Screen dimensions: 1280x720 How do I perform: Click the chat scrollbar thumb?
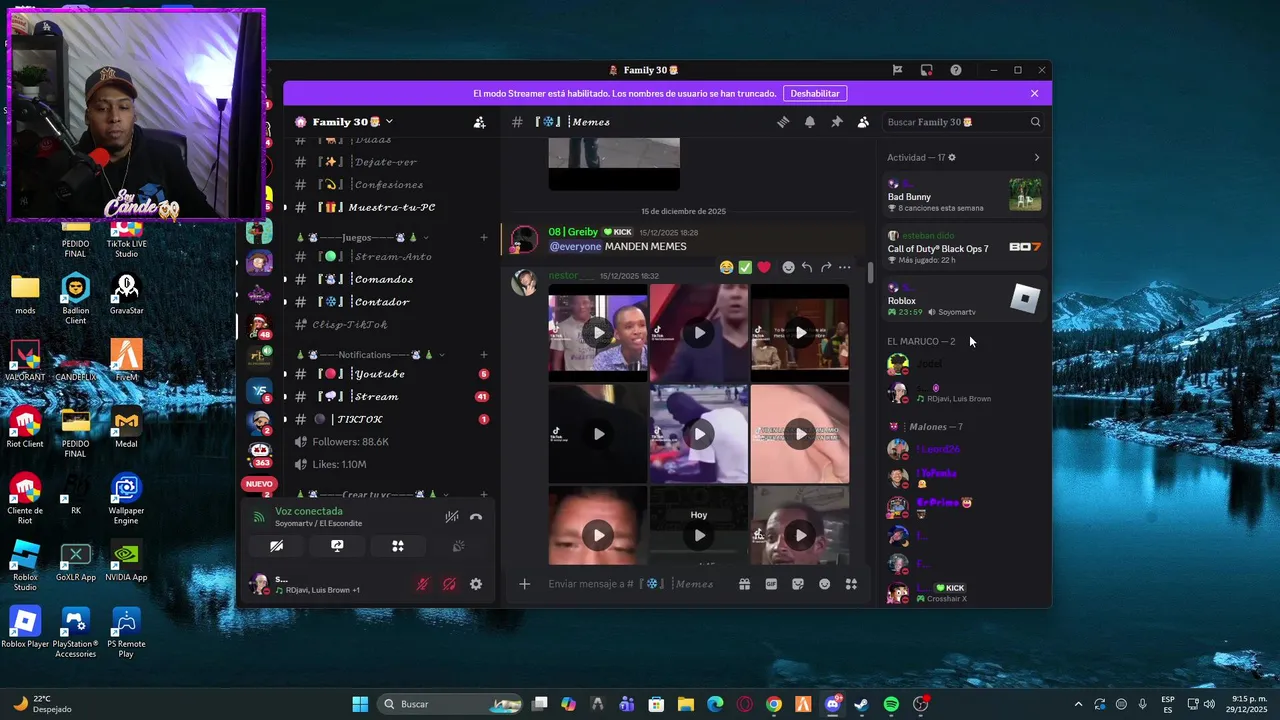870,272
